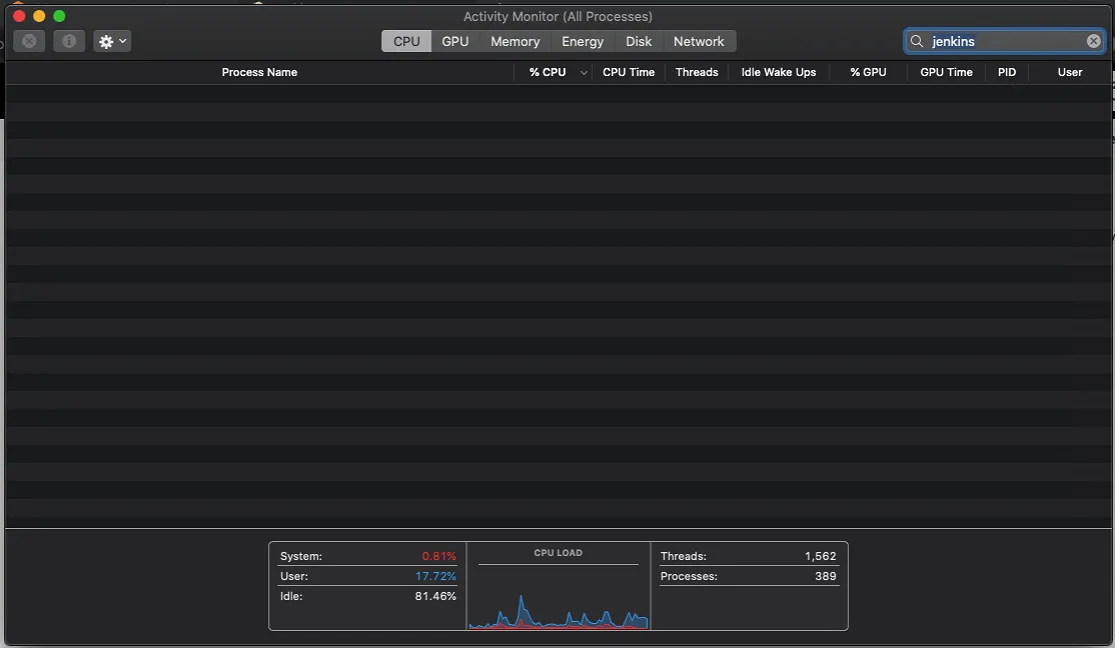Close the Activity Monitor window
This screenshot has height=648, width=1115.
[x=19, y=16]
